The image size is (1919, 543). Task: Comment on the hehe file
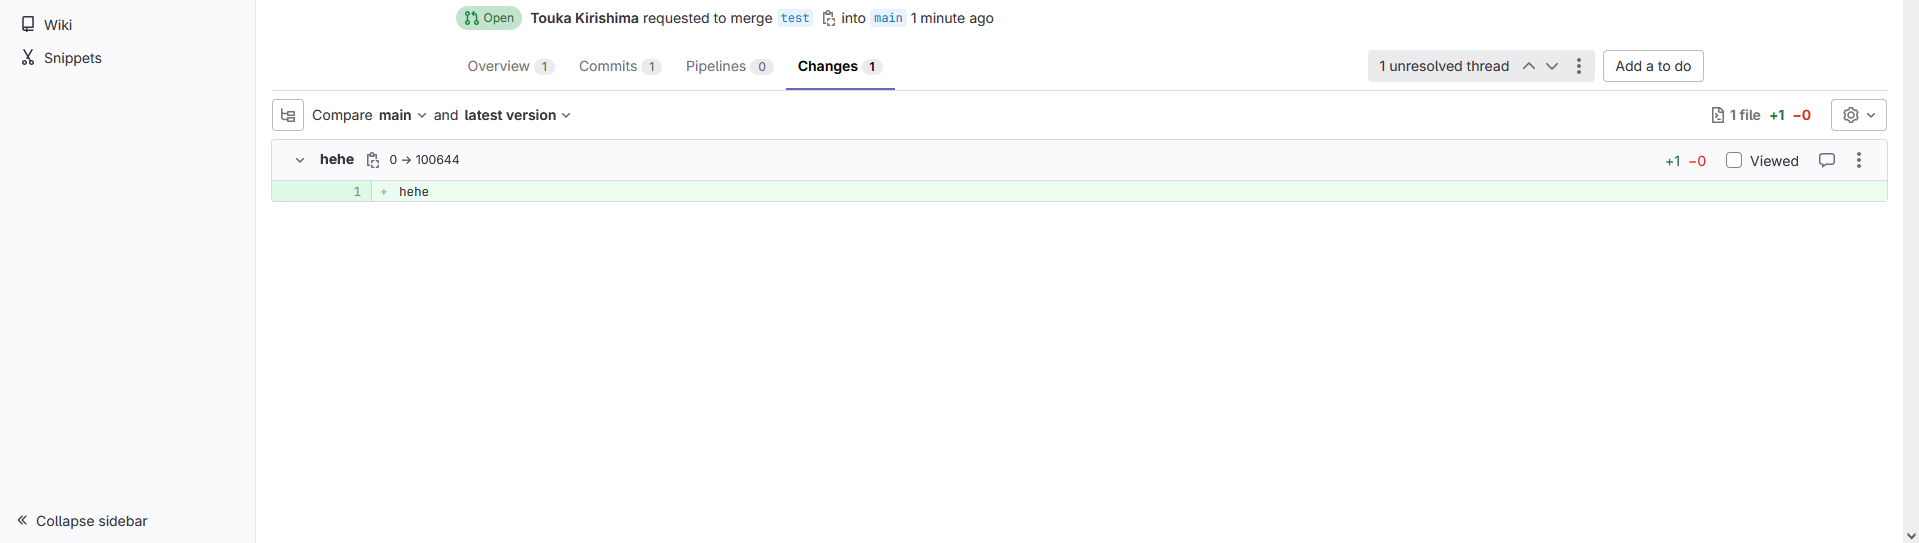pos(1826,160)
